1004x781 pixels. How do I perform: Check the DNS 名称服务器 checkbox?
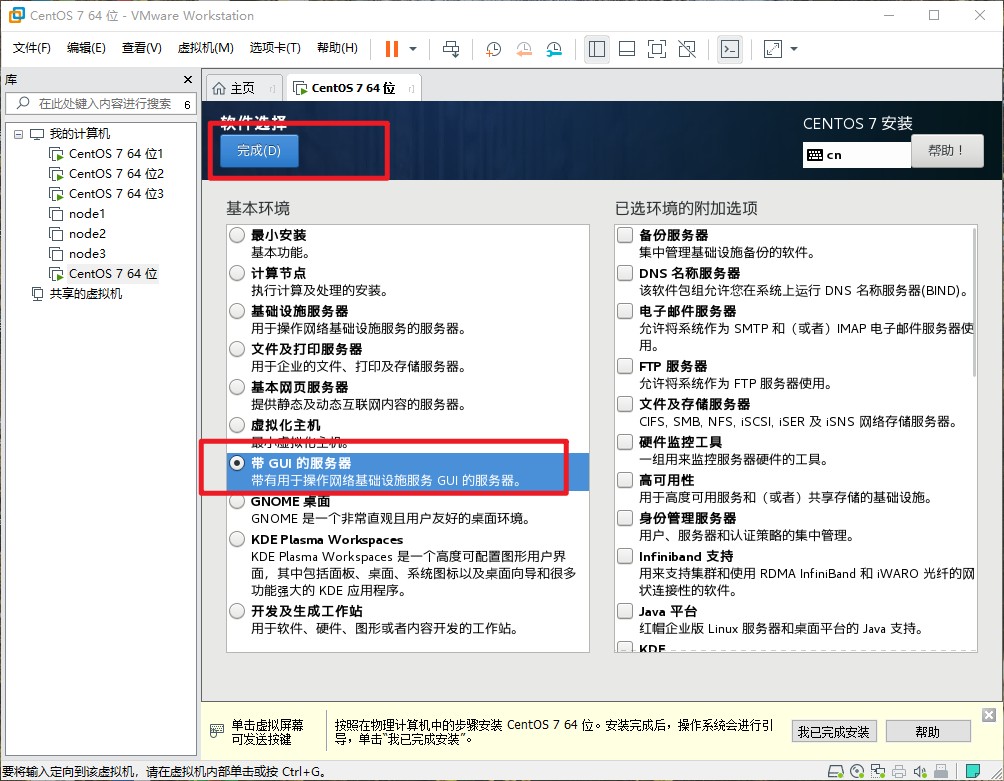[x=625, y=273]
